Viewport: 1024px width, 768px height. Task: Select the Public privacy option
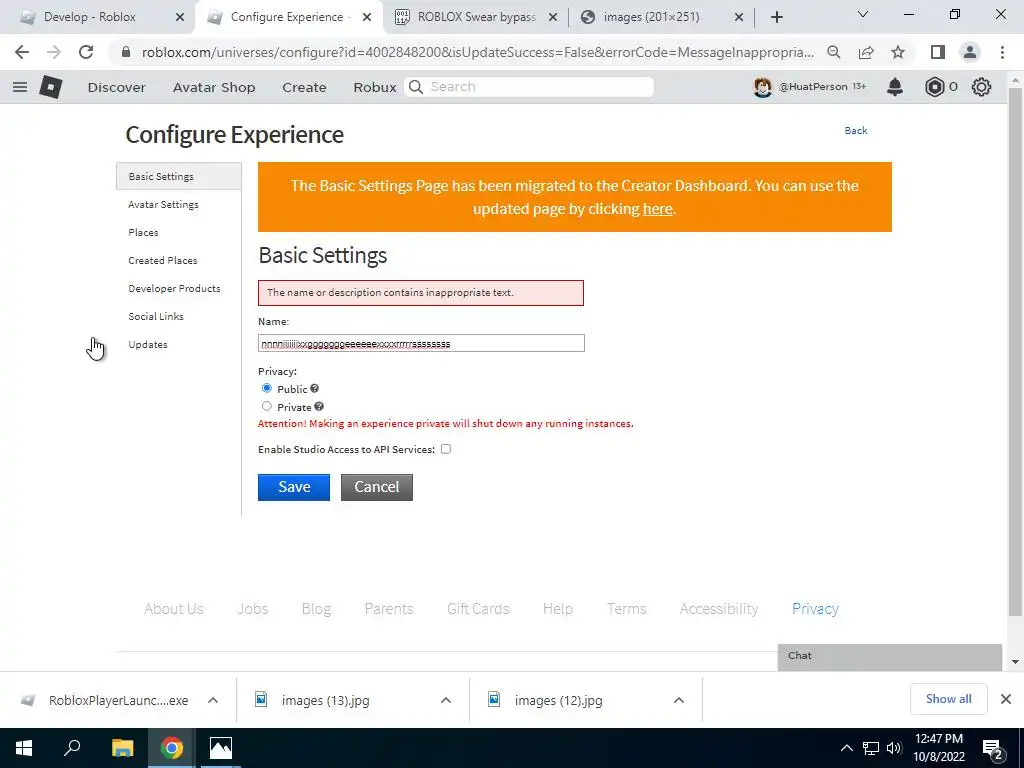(x=266, y=388)
